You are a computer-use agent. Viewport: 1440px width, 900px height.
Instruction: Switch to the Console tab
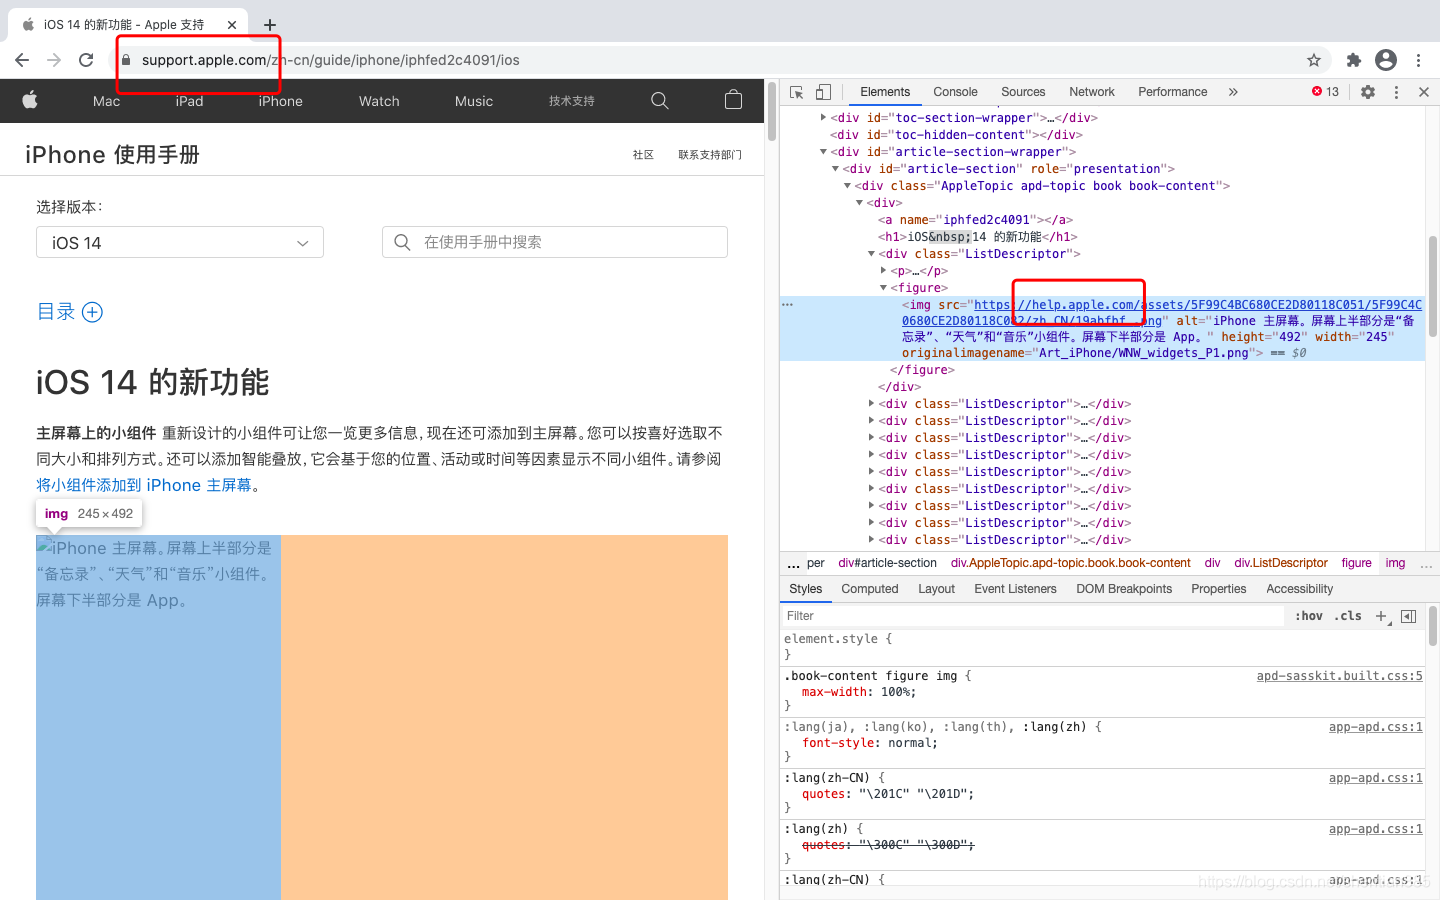pos(955,92)
